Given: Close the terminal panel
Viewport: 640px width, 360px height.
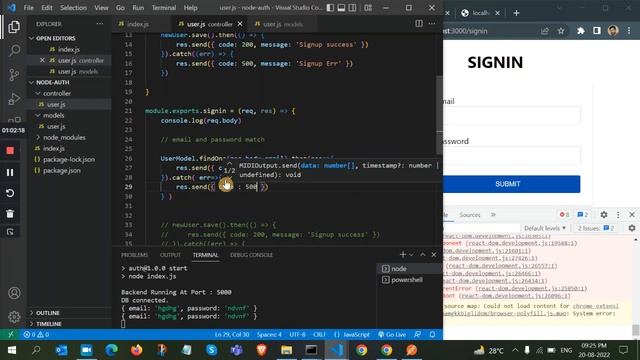Looking at the screenshot, I should [434, 255].
